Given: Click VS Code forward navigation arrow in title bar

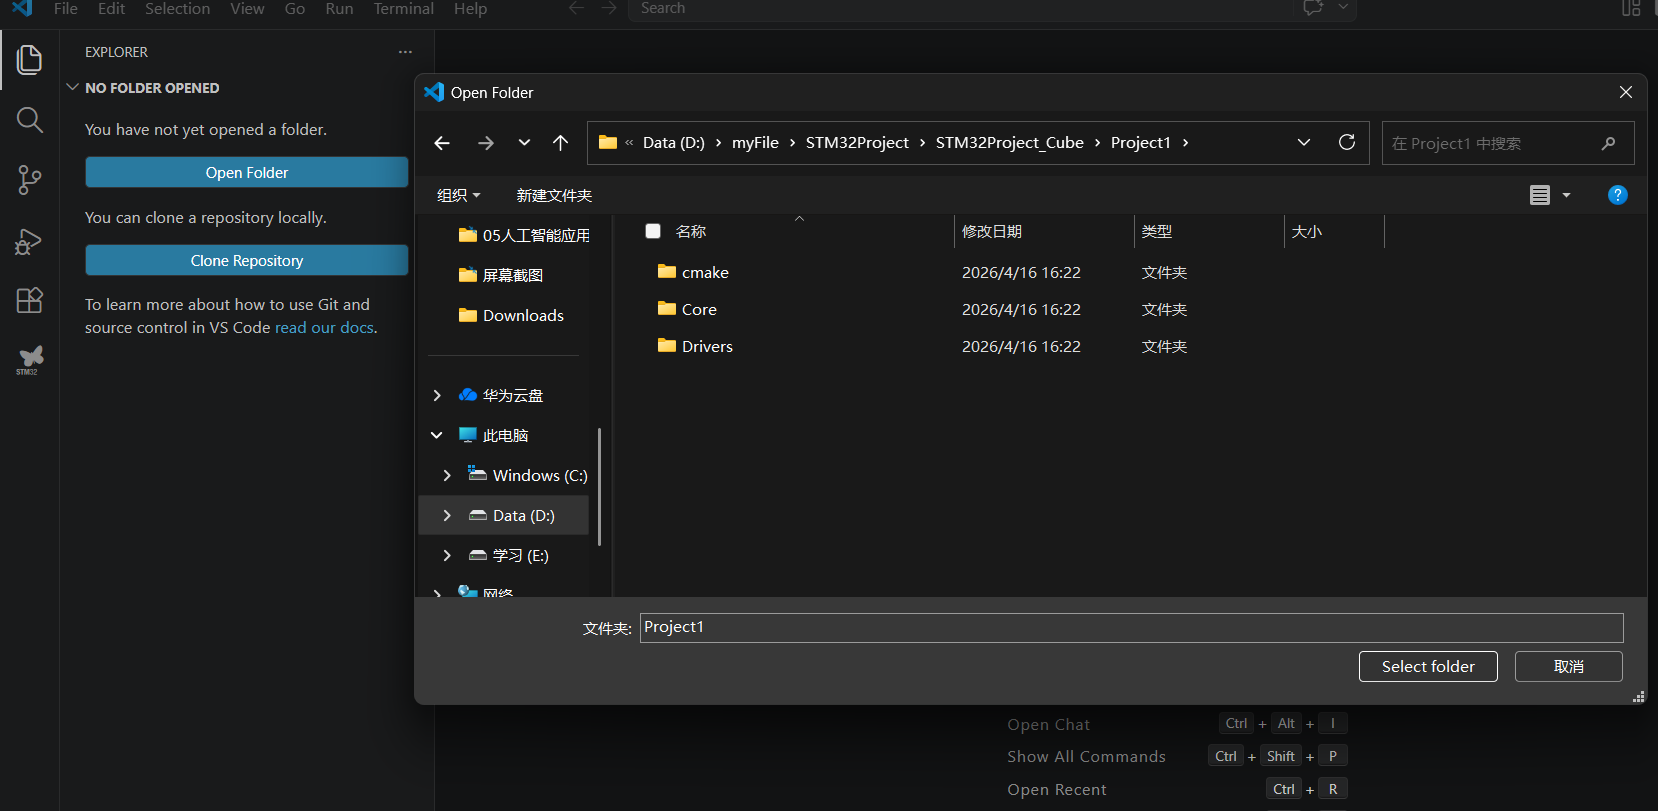Looking at the screenshot, I should 609,8.
